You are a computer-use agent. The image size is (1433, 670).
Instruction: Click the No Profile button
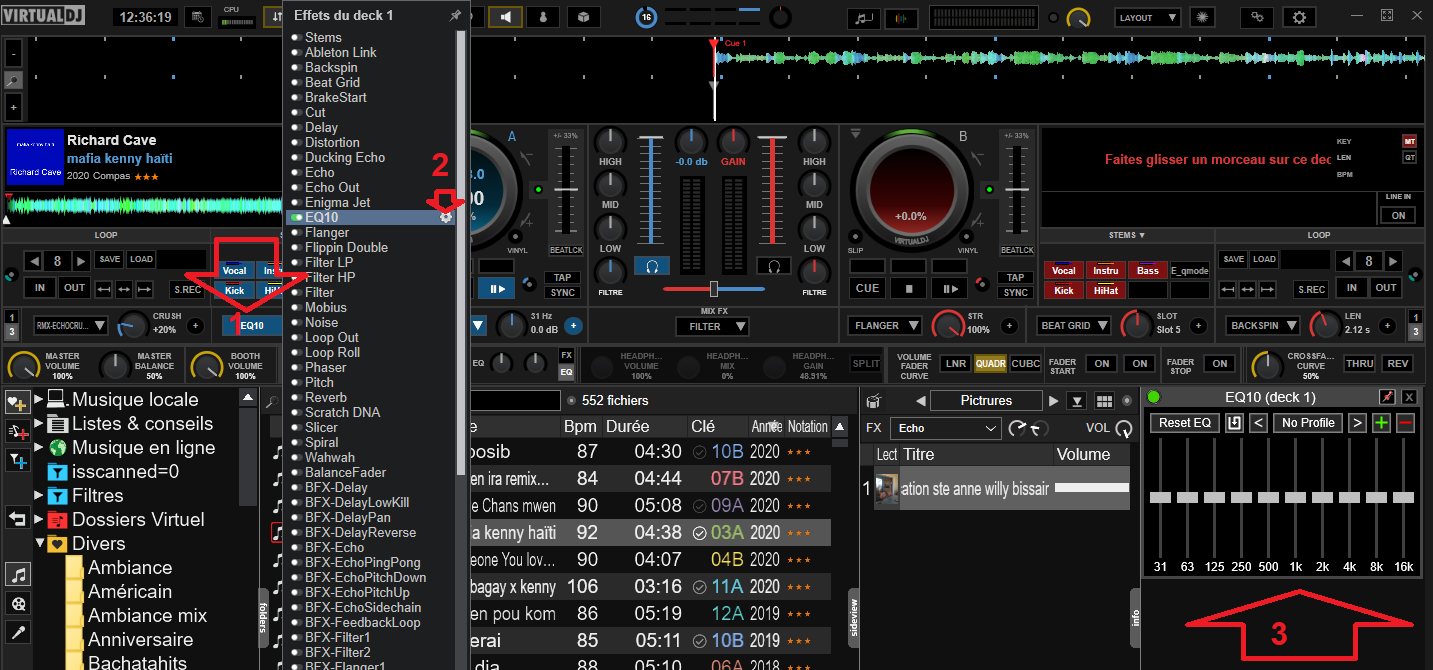coord(1308,423)
